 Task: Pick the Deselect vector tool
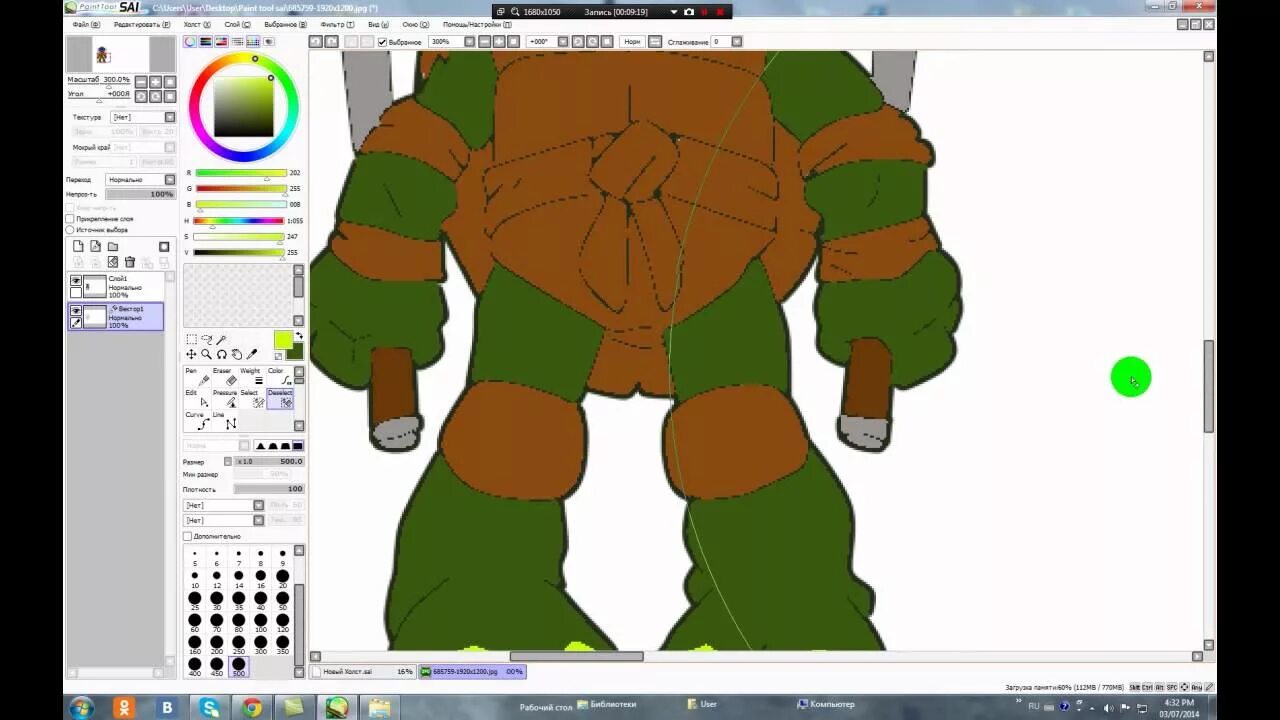click(280, 399)
